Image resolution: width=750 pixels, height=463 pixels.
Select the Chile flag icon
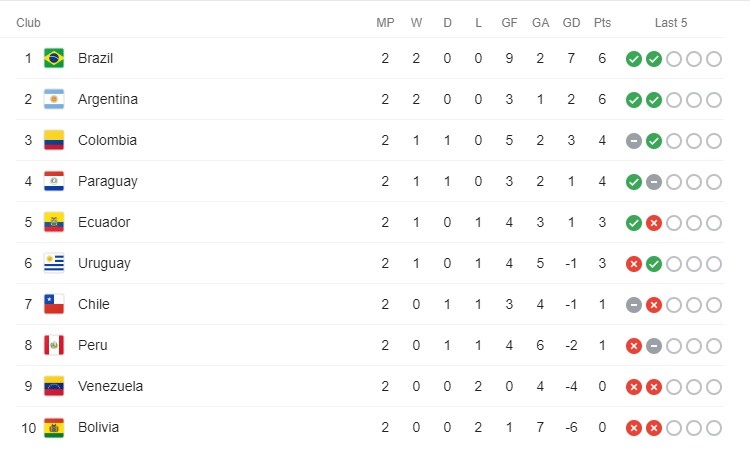point(54,304)
